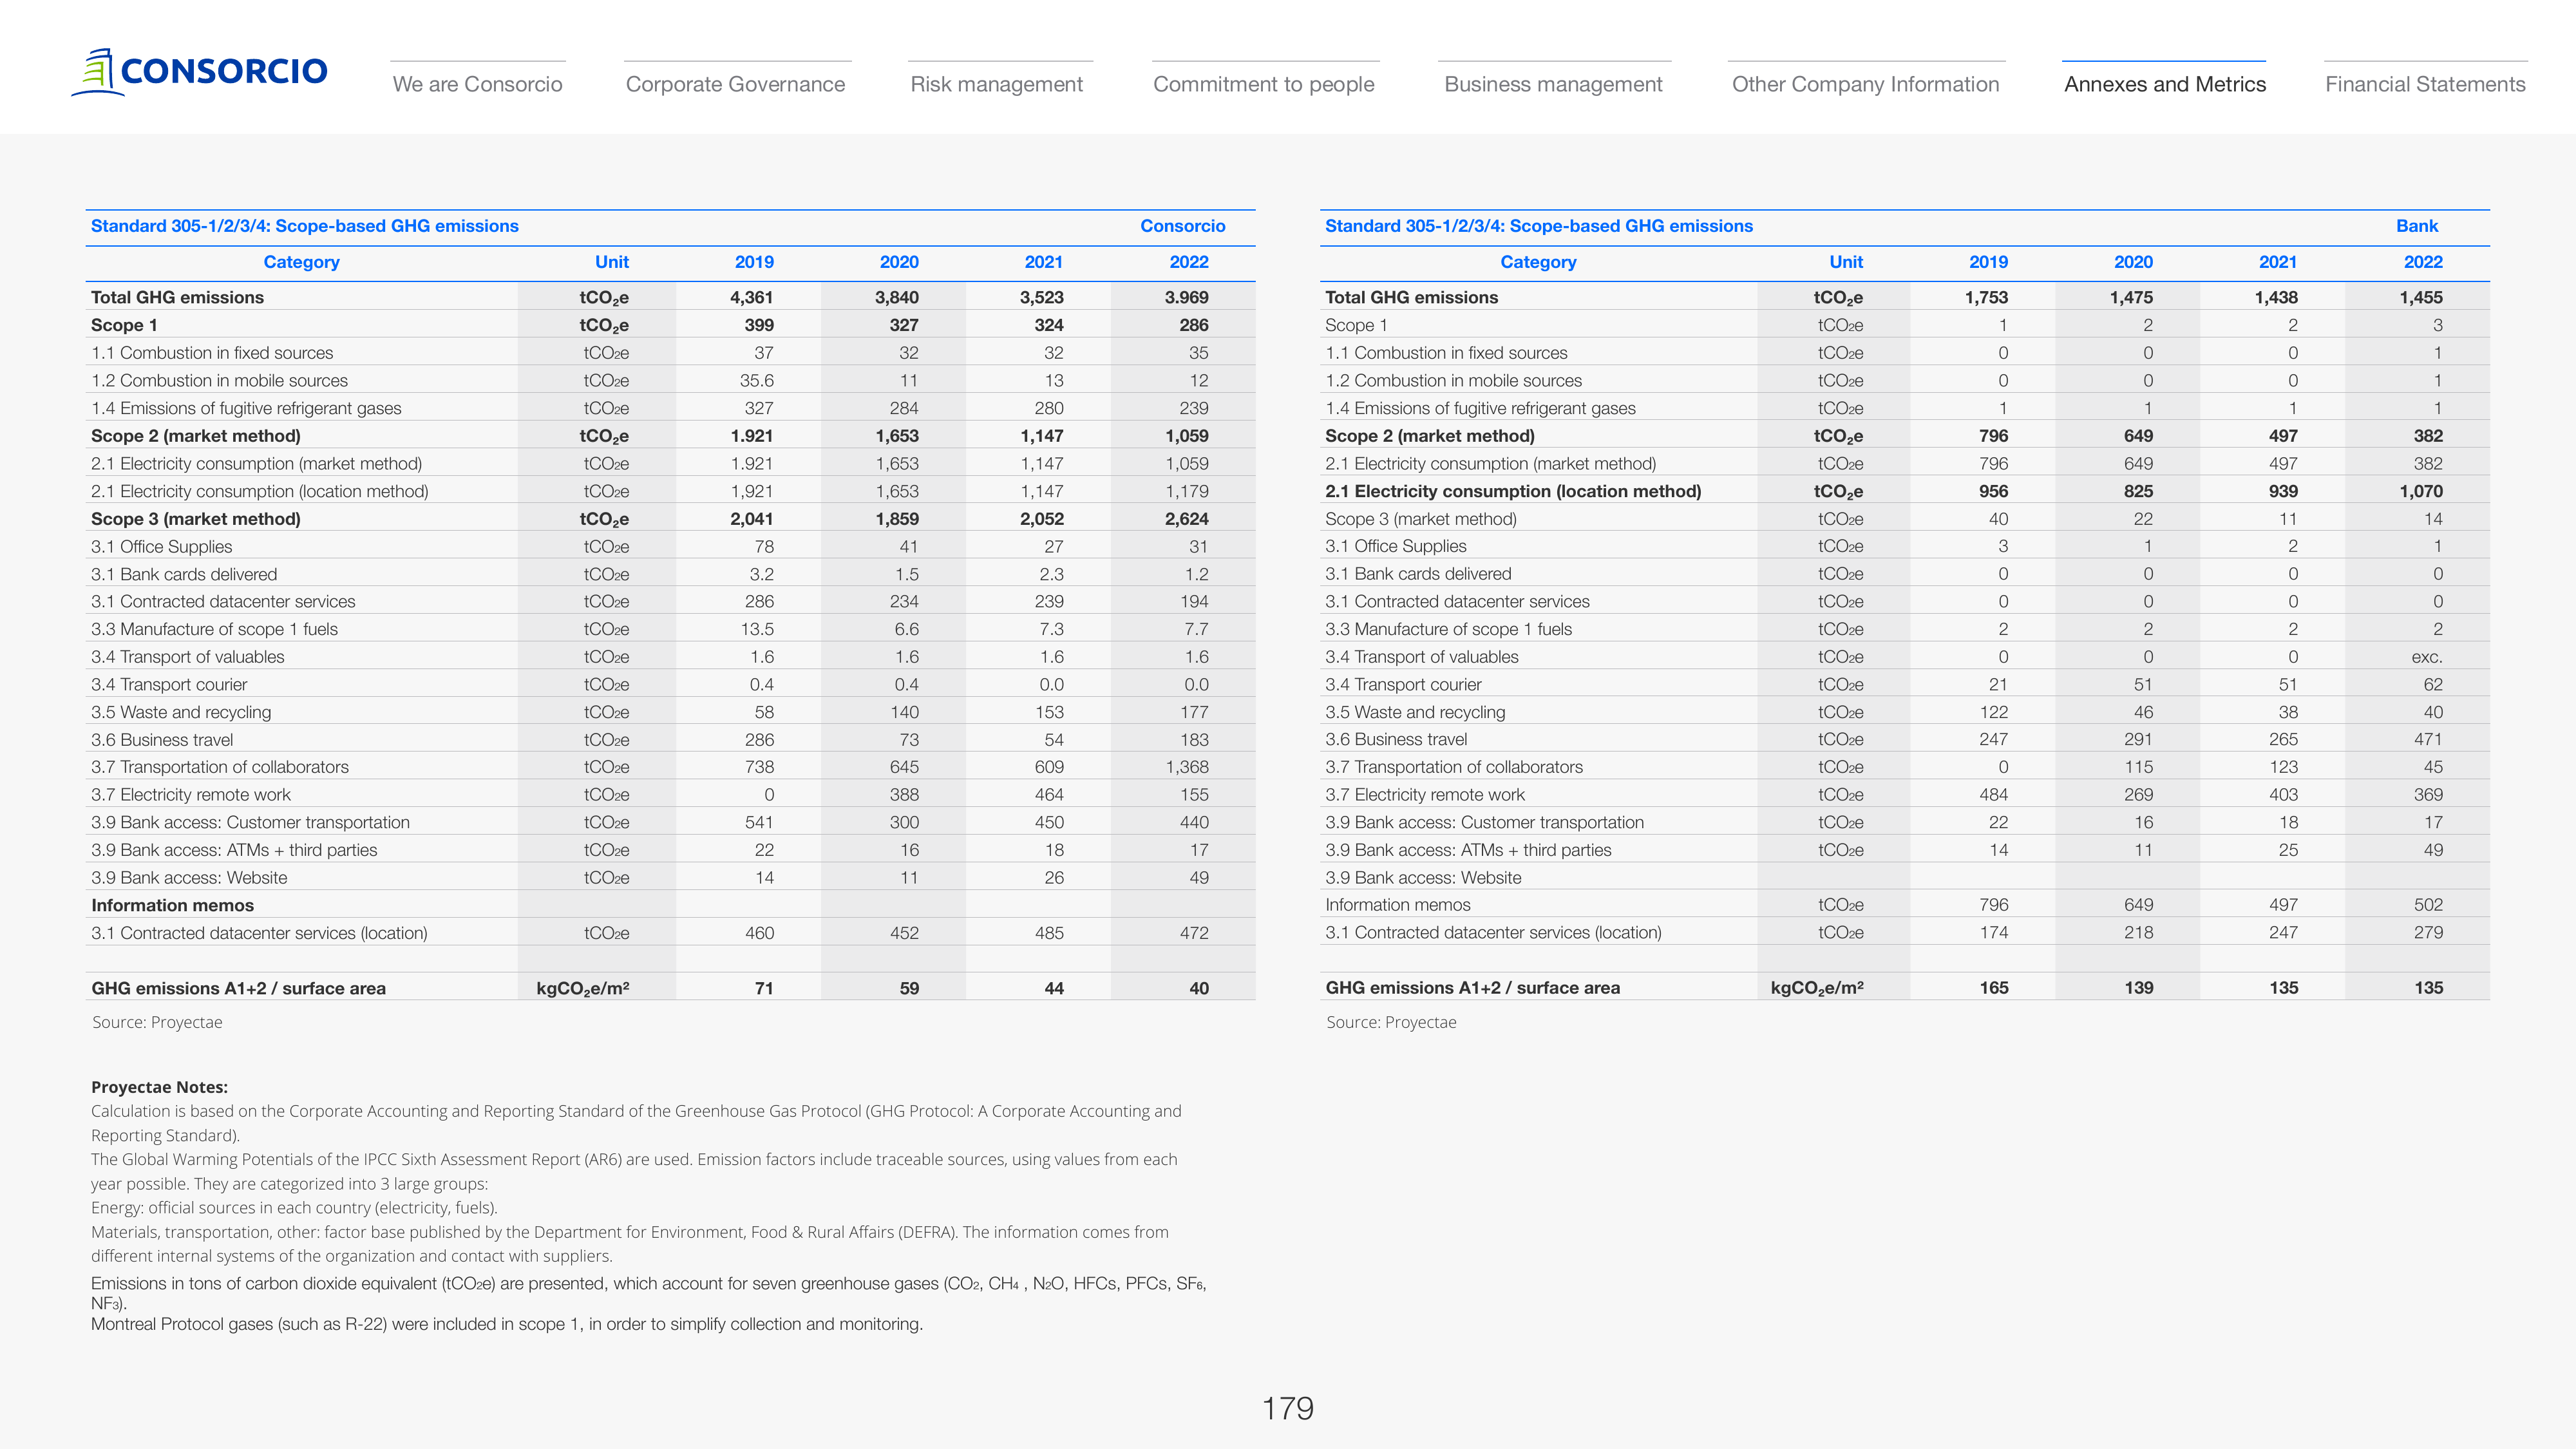Select Consorcio Scope 1 2020 value 327
Viewport: 2576px width, 1449px height.
[x=904, y=325]
